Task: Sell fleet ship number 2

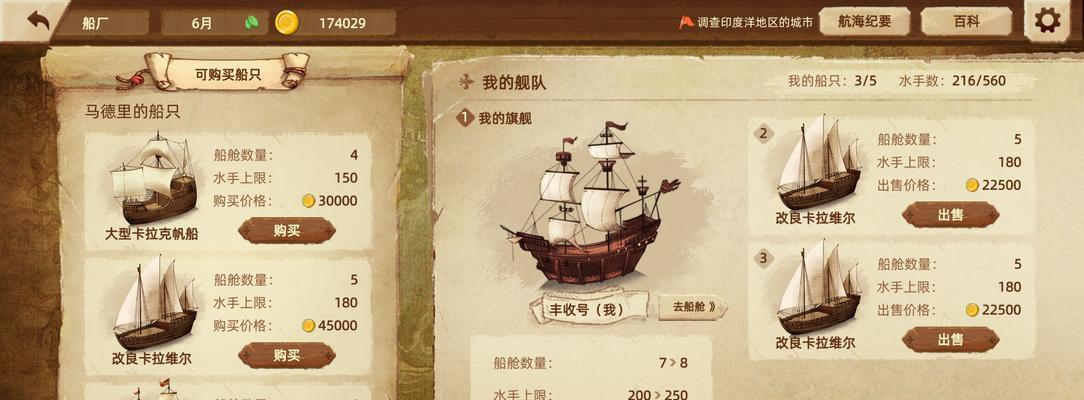Action: point(951,215)
